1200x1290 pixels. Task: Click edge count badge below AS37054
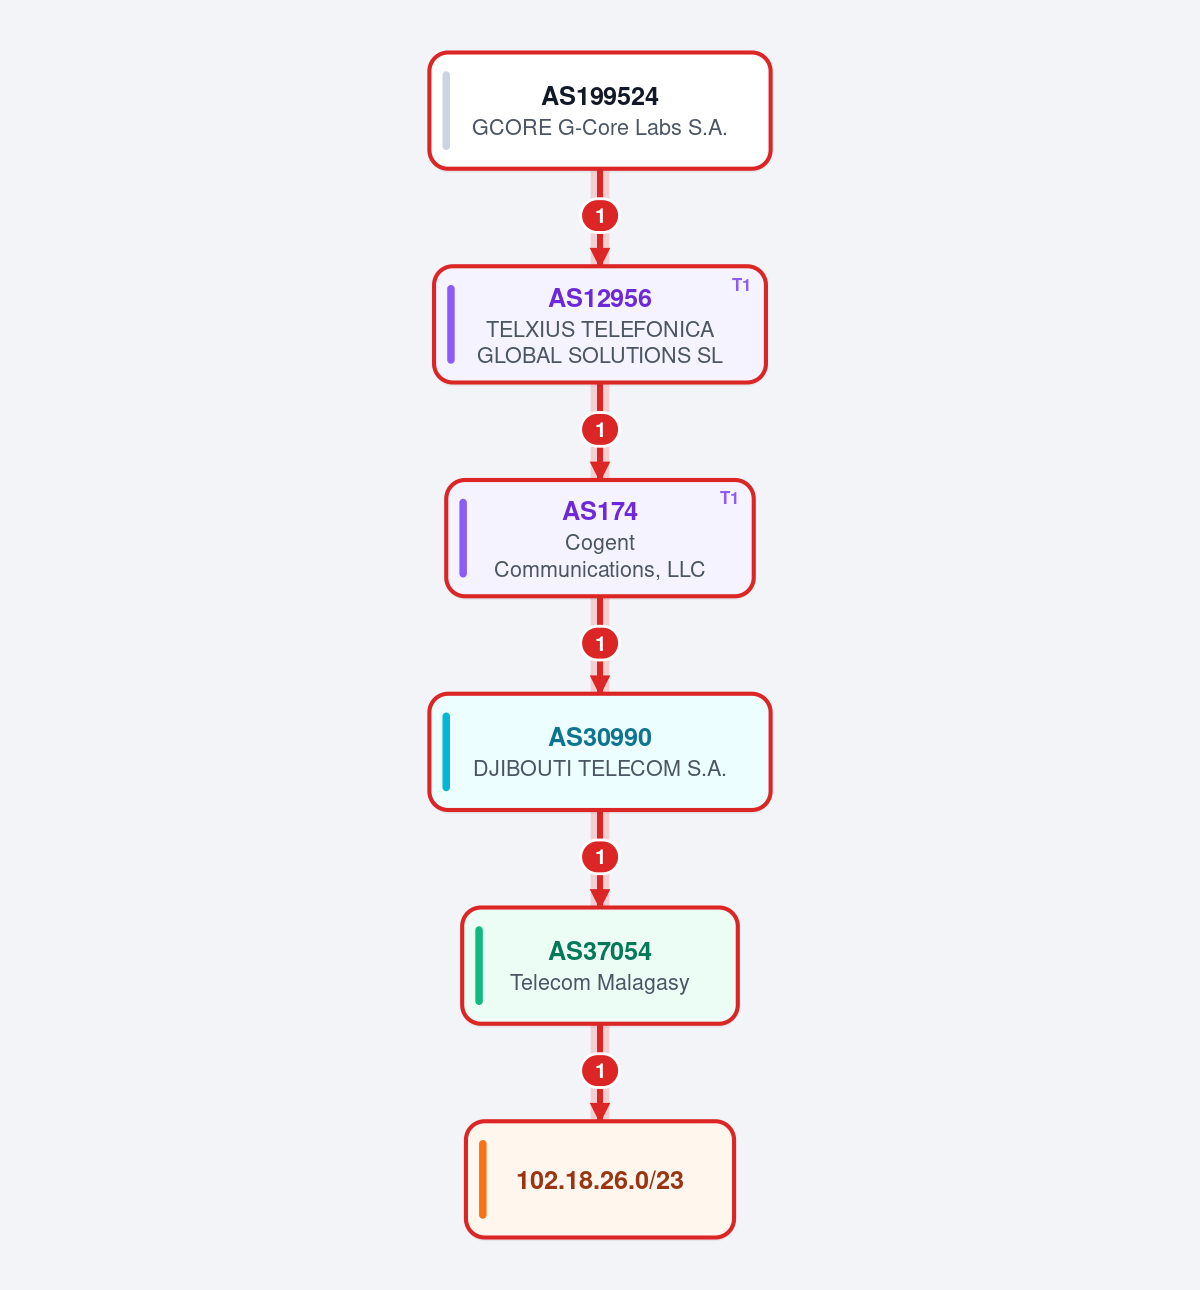pos(600,1071)
